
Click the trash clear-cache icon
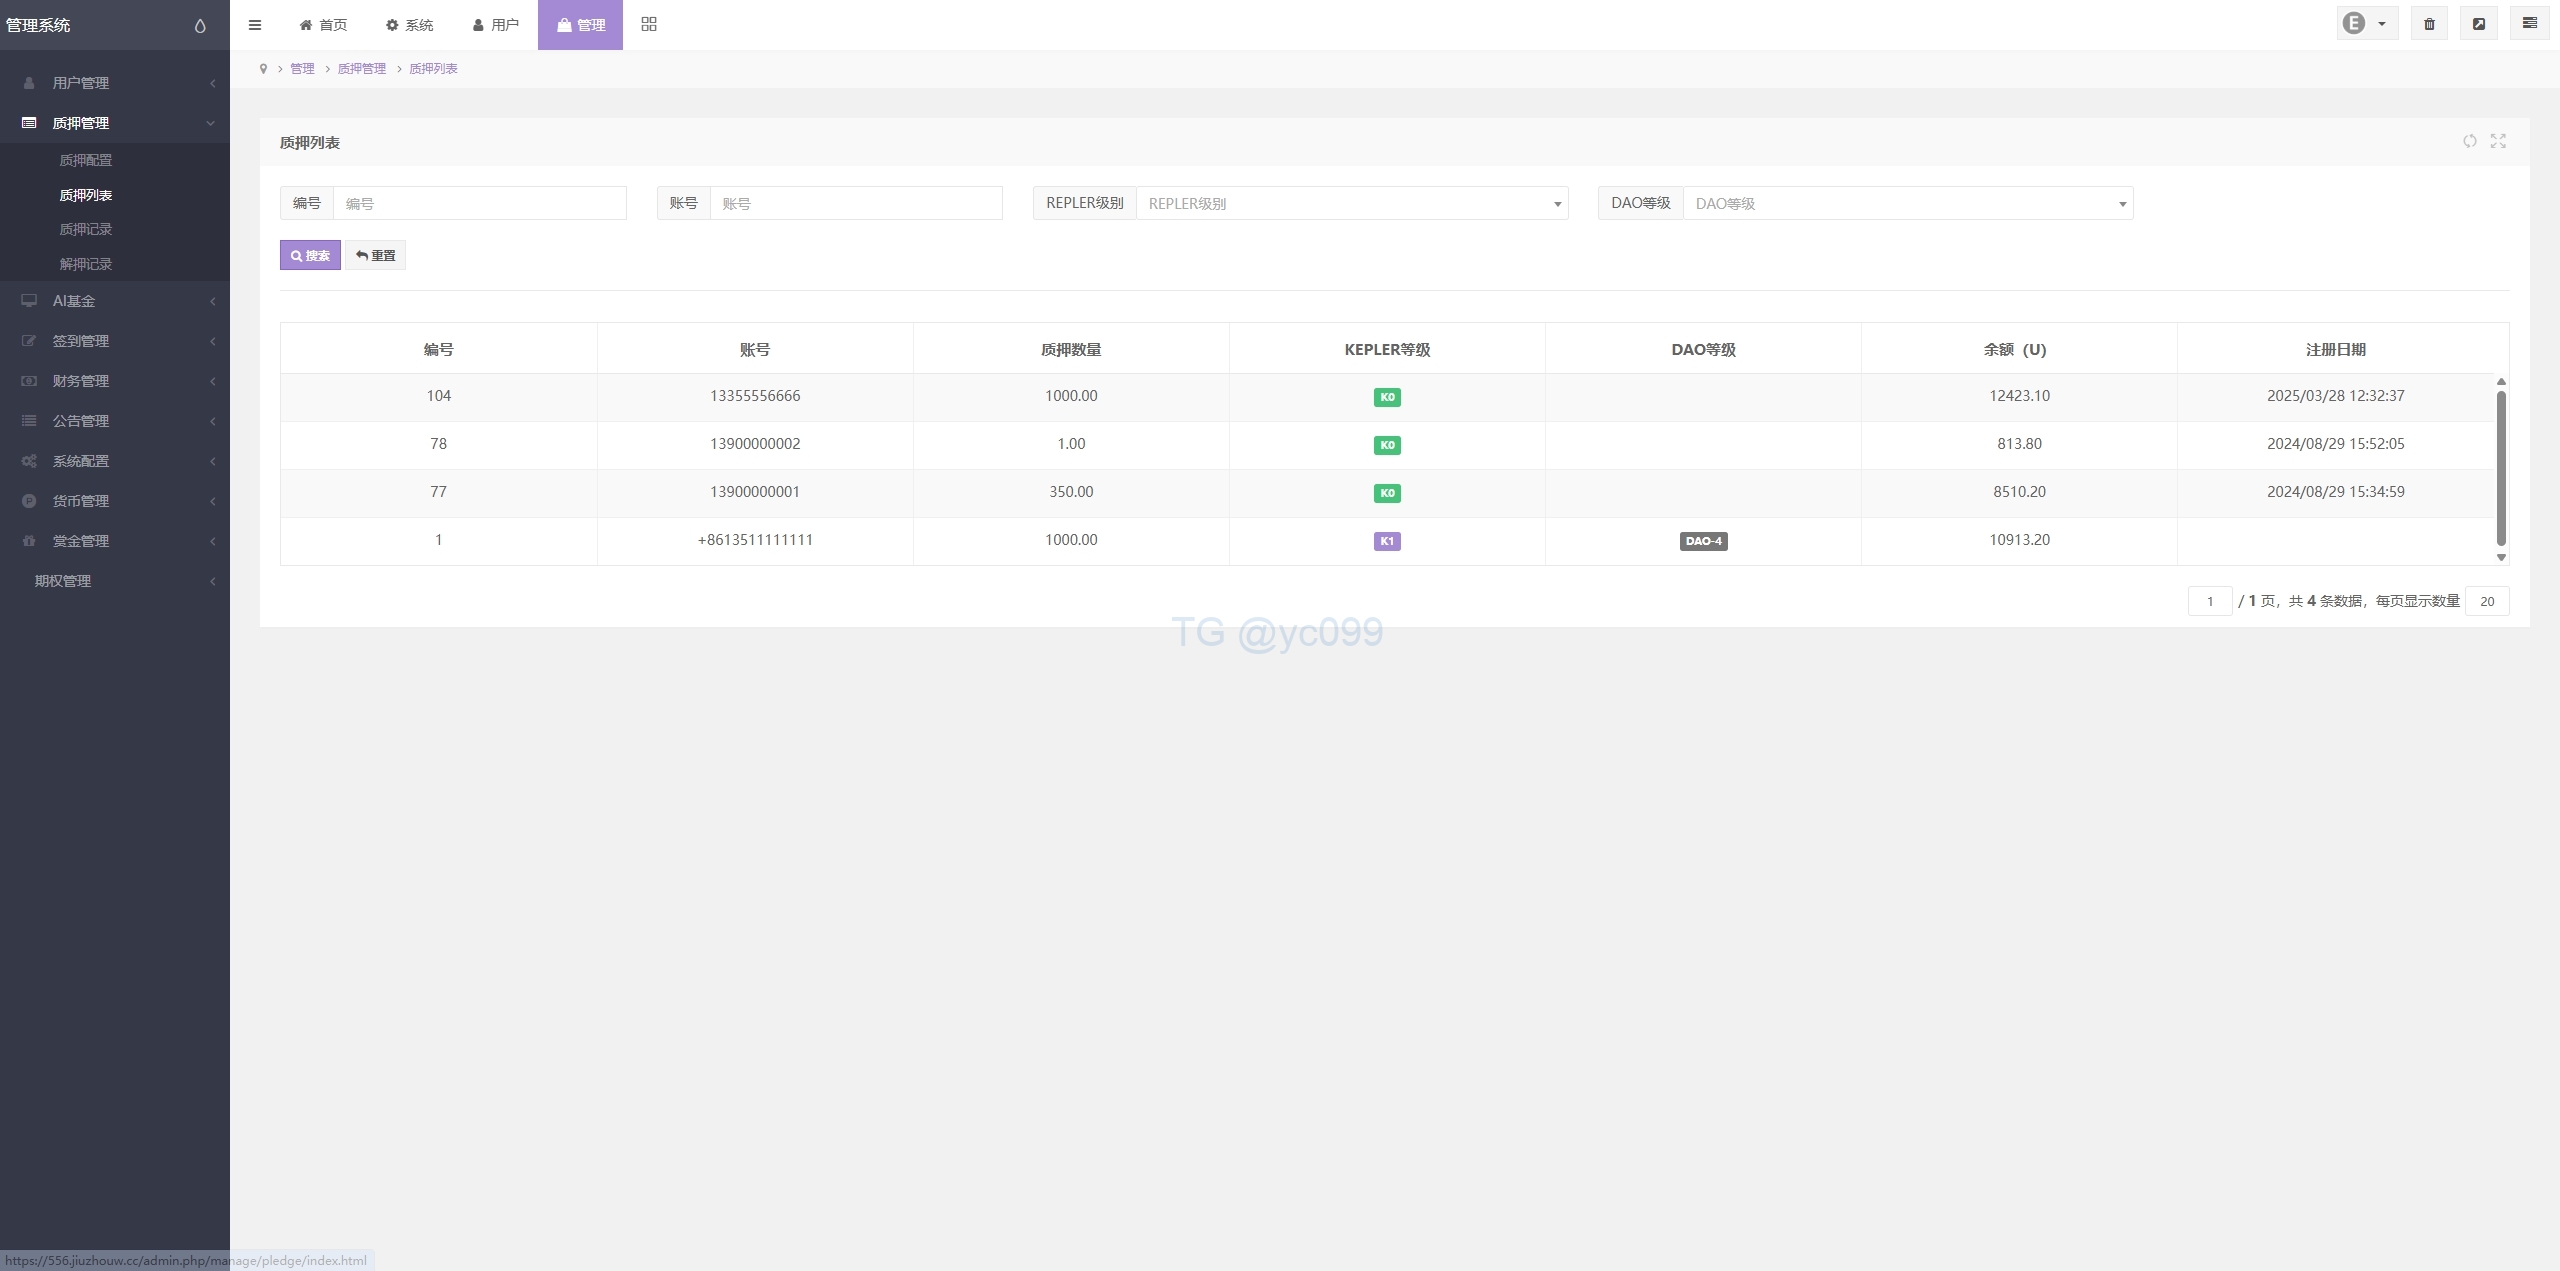click(x=2429, y=24)
